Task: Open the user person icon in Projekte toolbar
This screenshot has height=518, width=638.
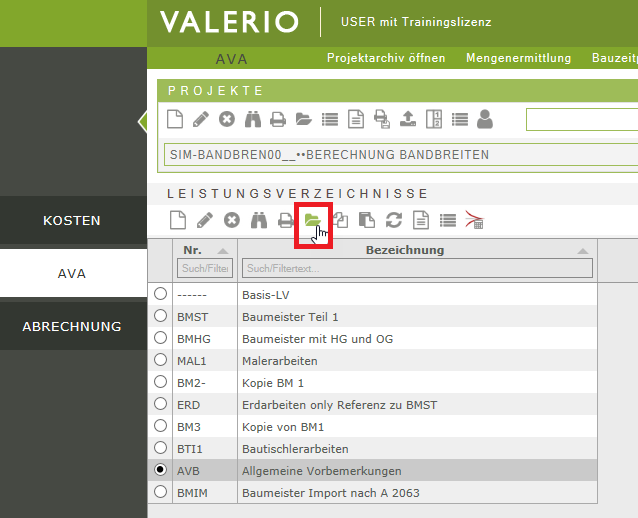Action: pyautogui.click(x=485, y=120)
